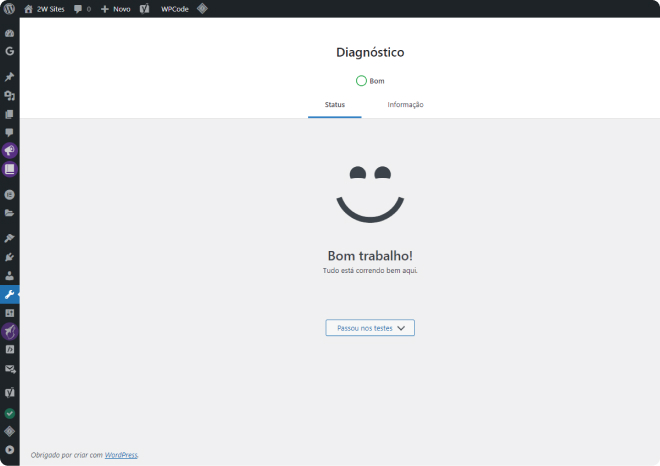
Task: Click the Diagnóstico page heading
Action: (370, 52)
